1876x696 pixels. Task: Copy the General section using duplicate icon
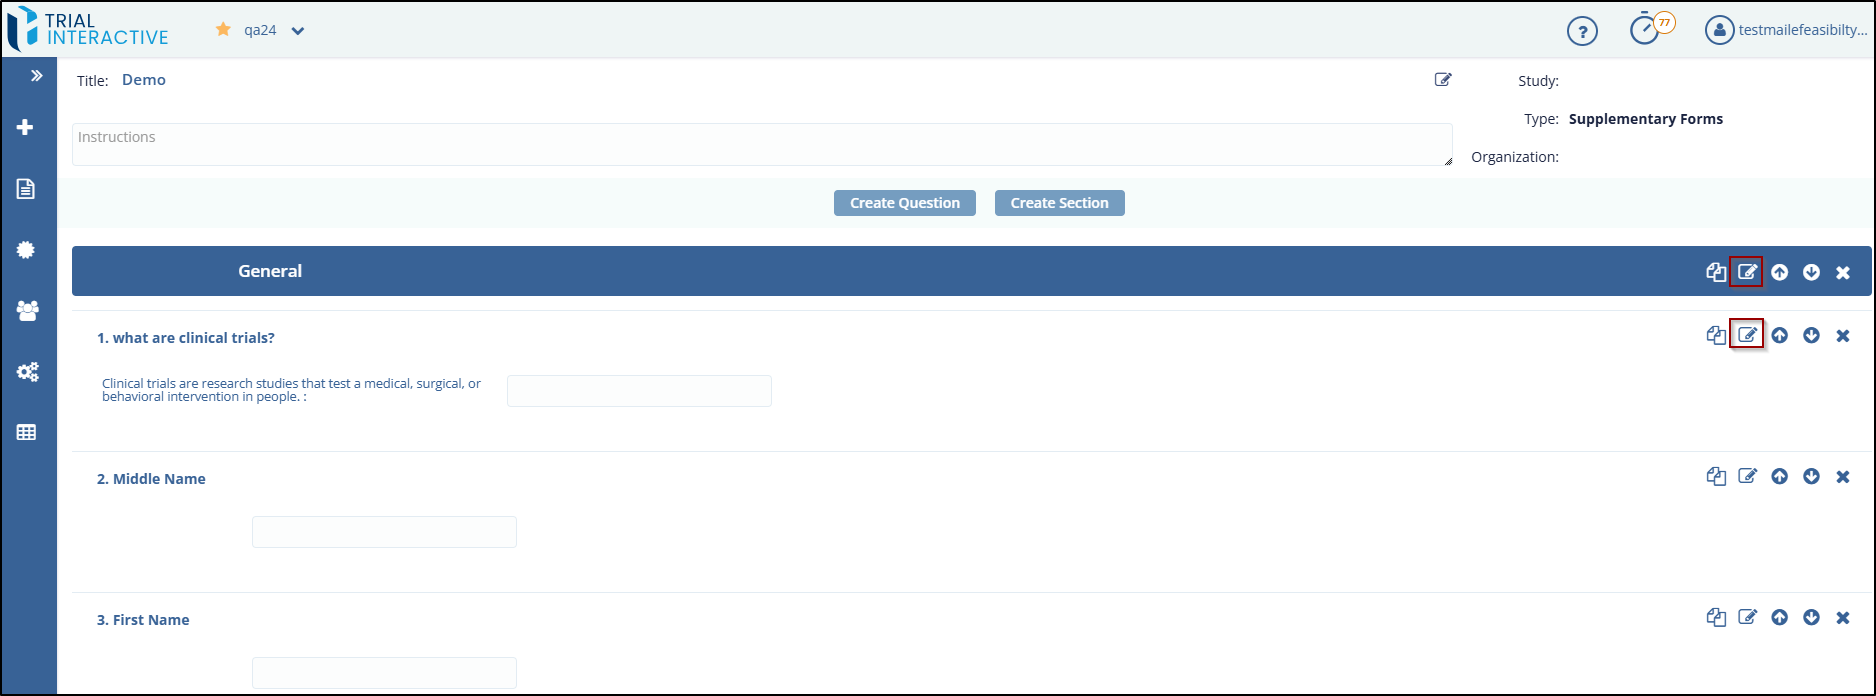pos(1716,272)
